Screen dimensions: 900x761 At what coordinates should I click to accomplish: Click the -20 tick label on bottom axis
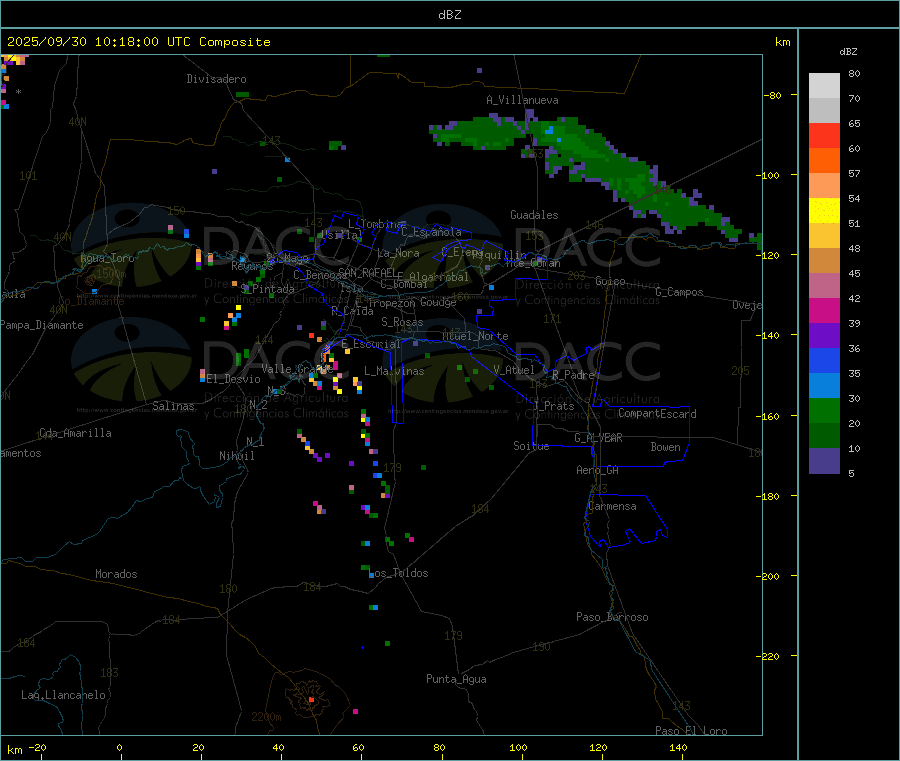click(37, 747)
